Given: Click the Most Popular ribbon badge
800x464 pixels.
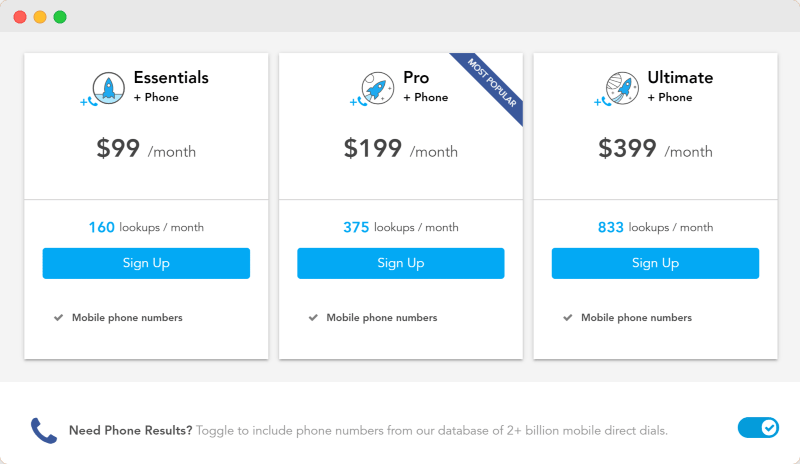Looking at the screenshot, I should click(492, 84).
